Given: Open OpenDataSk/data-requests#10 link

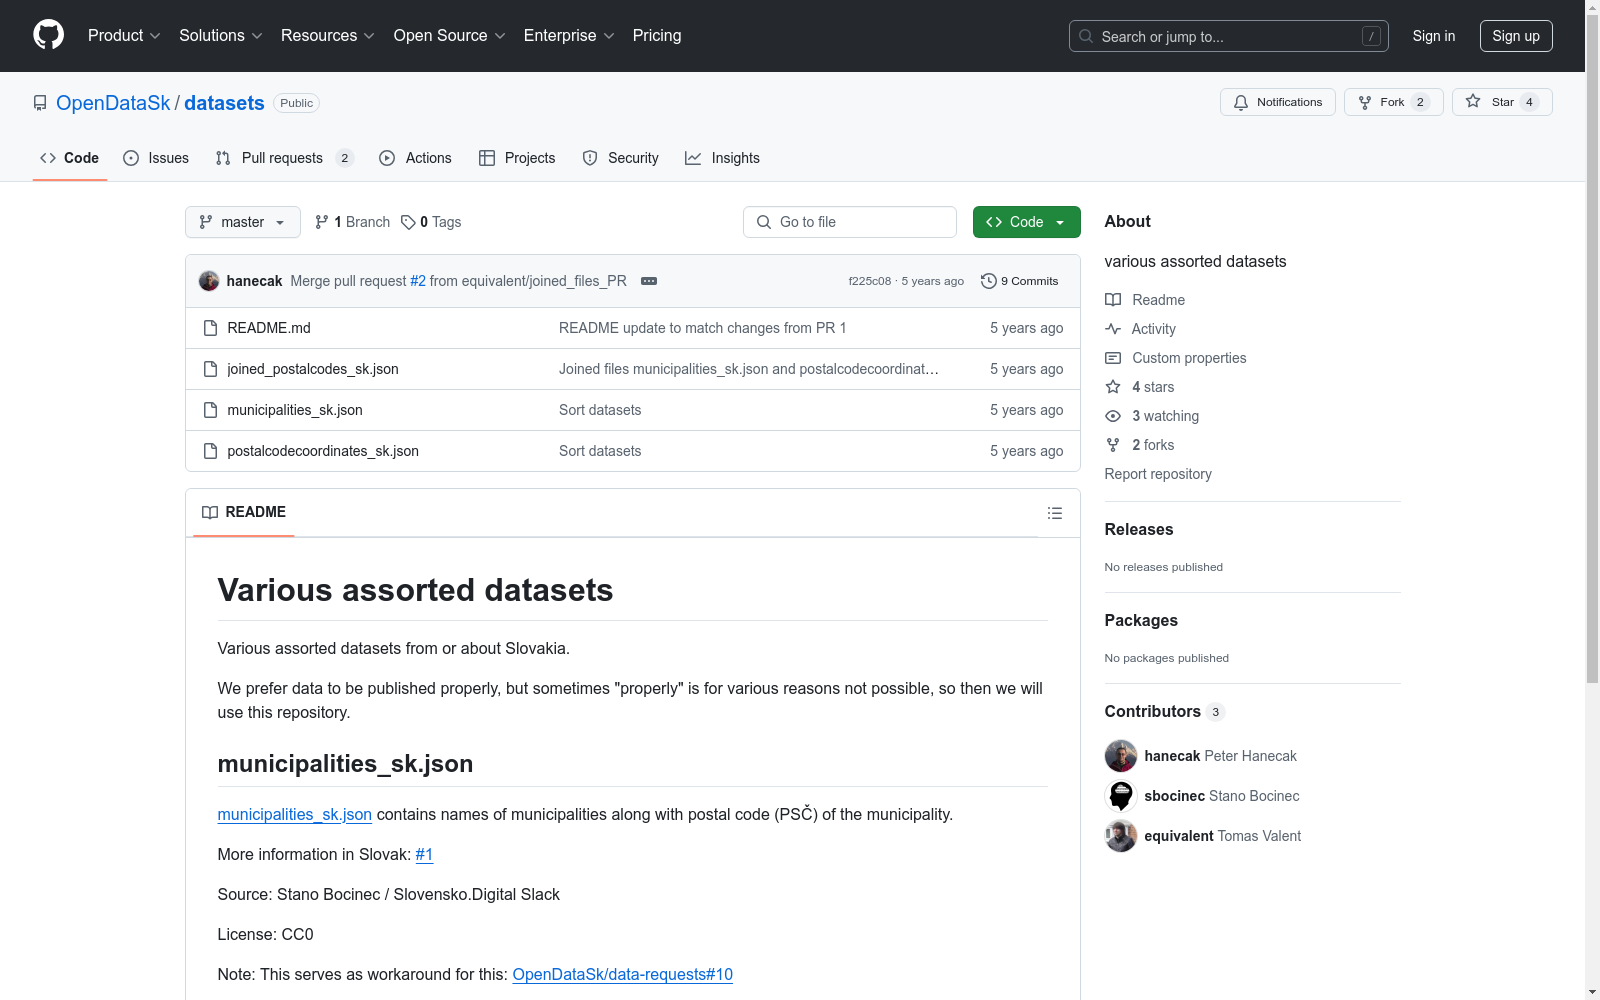Looking at the screenshot, I should coord(623,975).
